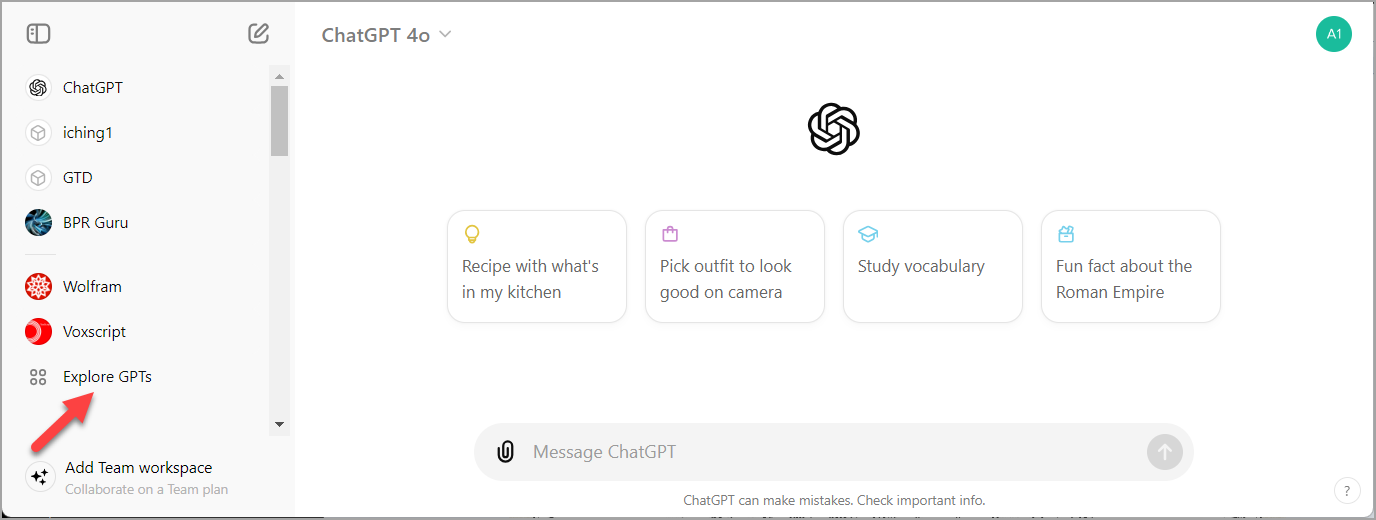
Task: Click the BPR Guru avatar icon
Action: [x=38, y=222]
